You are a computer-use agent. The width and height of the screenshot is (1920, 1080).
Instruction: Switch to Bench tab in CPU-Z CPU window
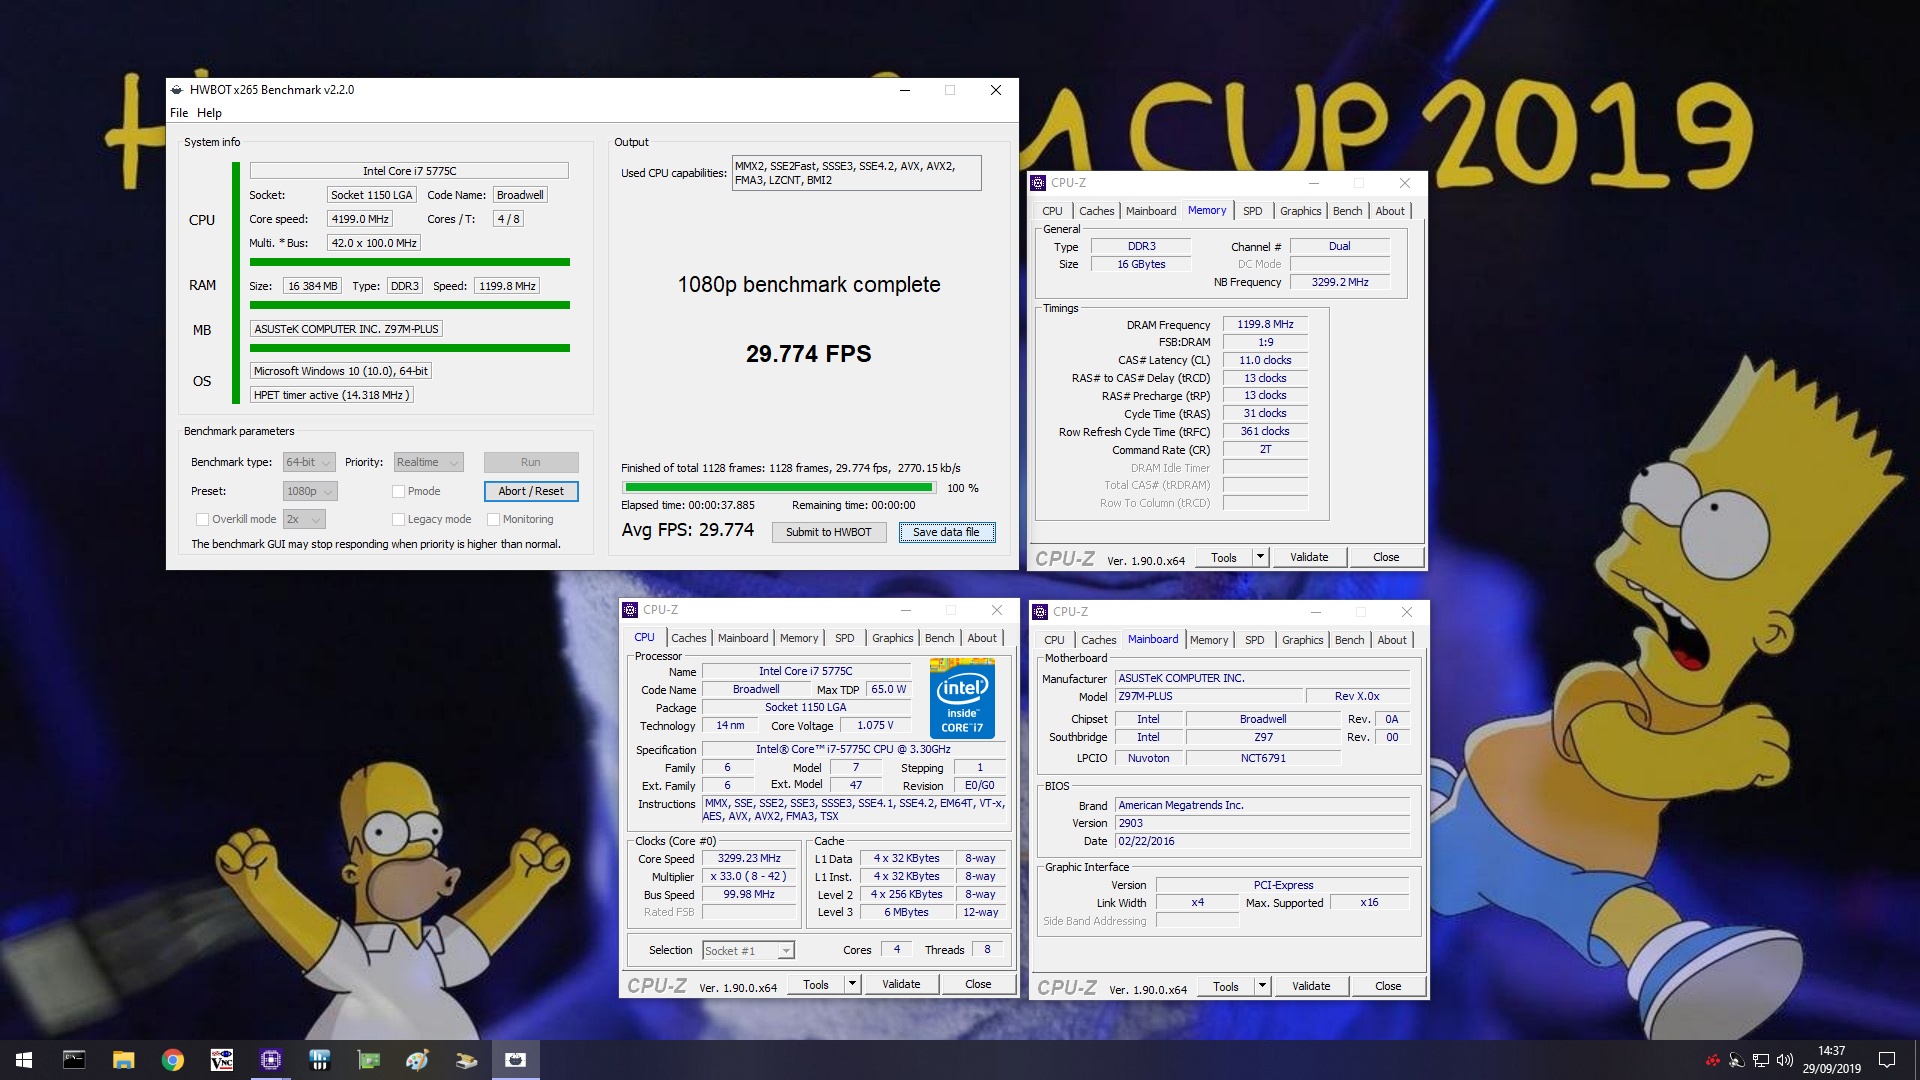tap(939, 638)
